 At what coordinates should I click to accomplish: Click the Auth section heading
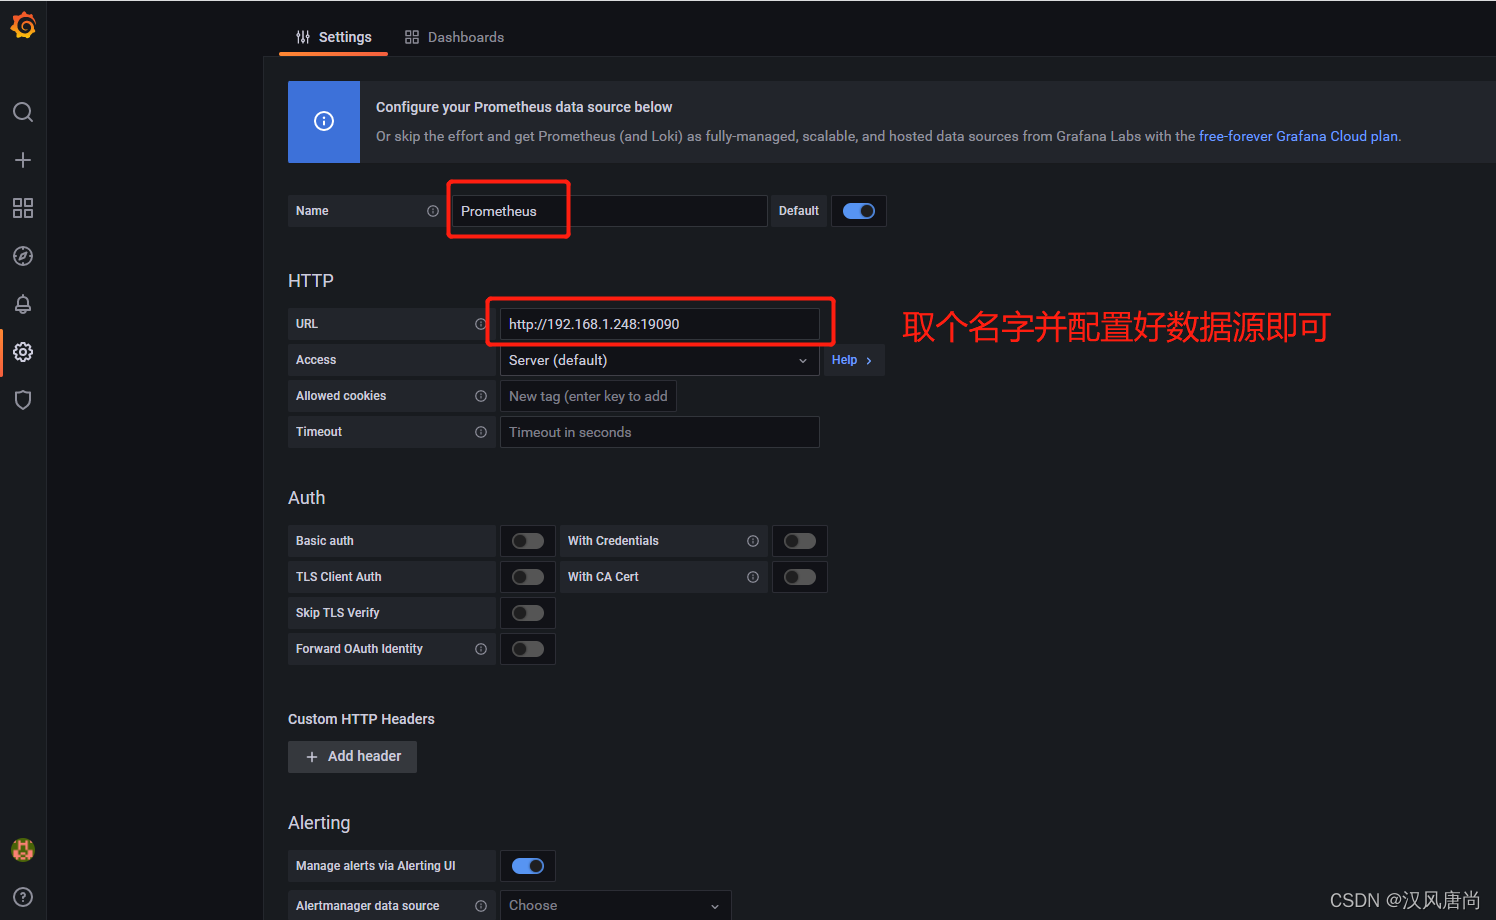point(307,498)
